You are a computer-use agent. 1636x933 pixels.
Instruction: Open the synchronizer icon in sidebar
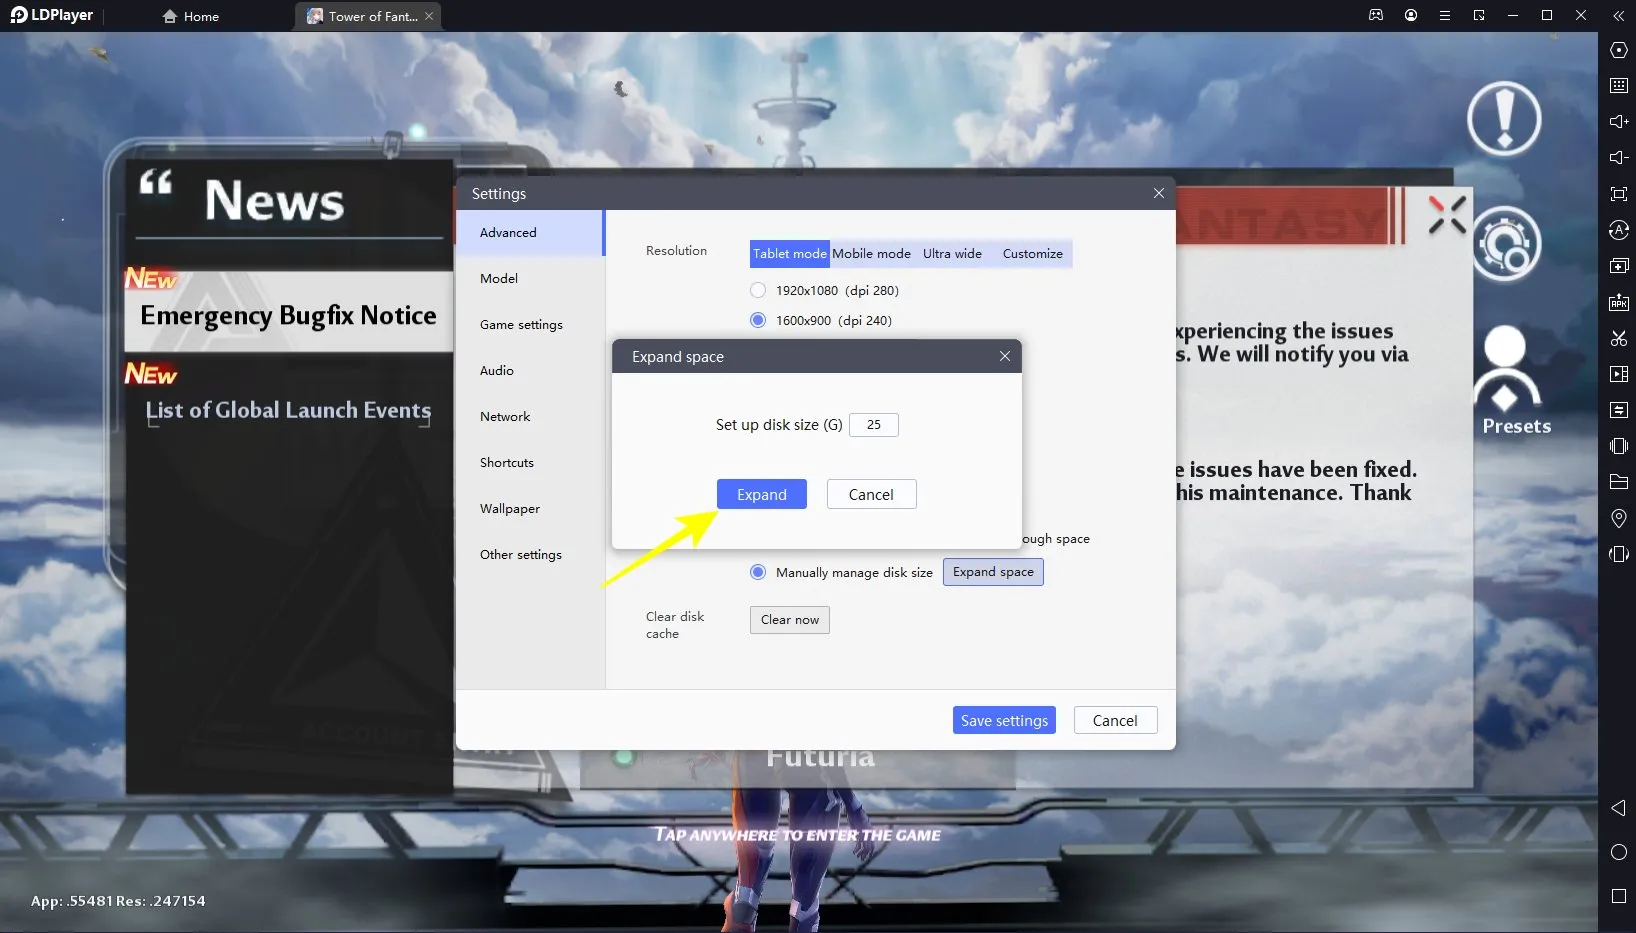[1618, 410]
